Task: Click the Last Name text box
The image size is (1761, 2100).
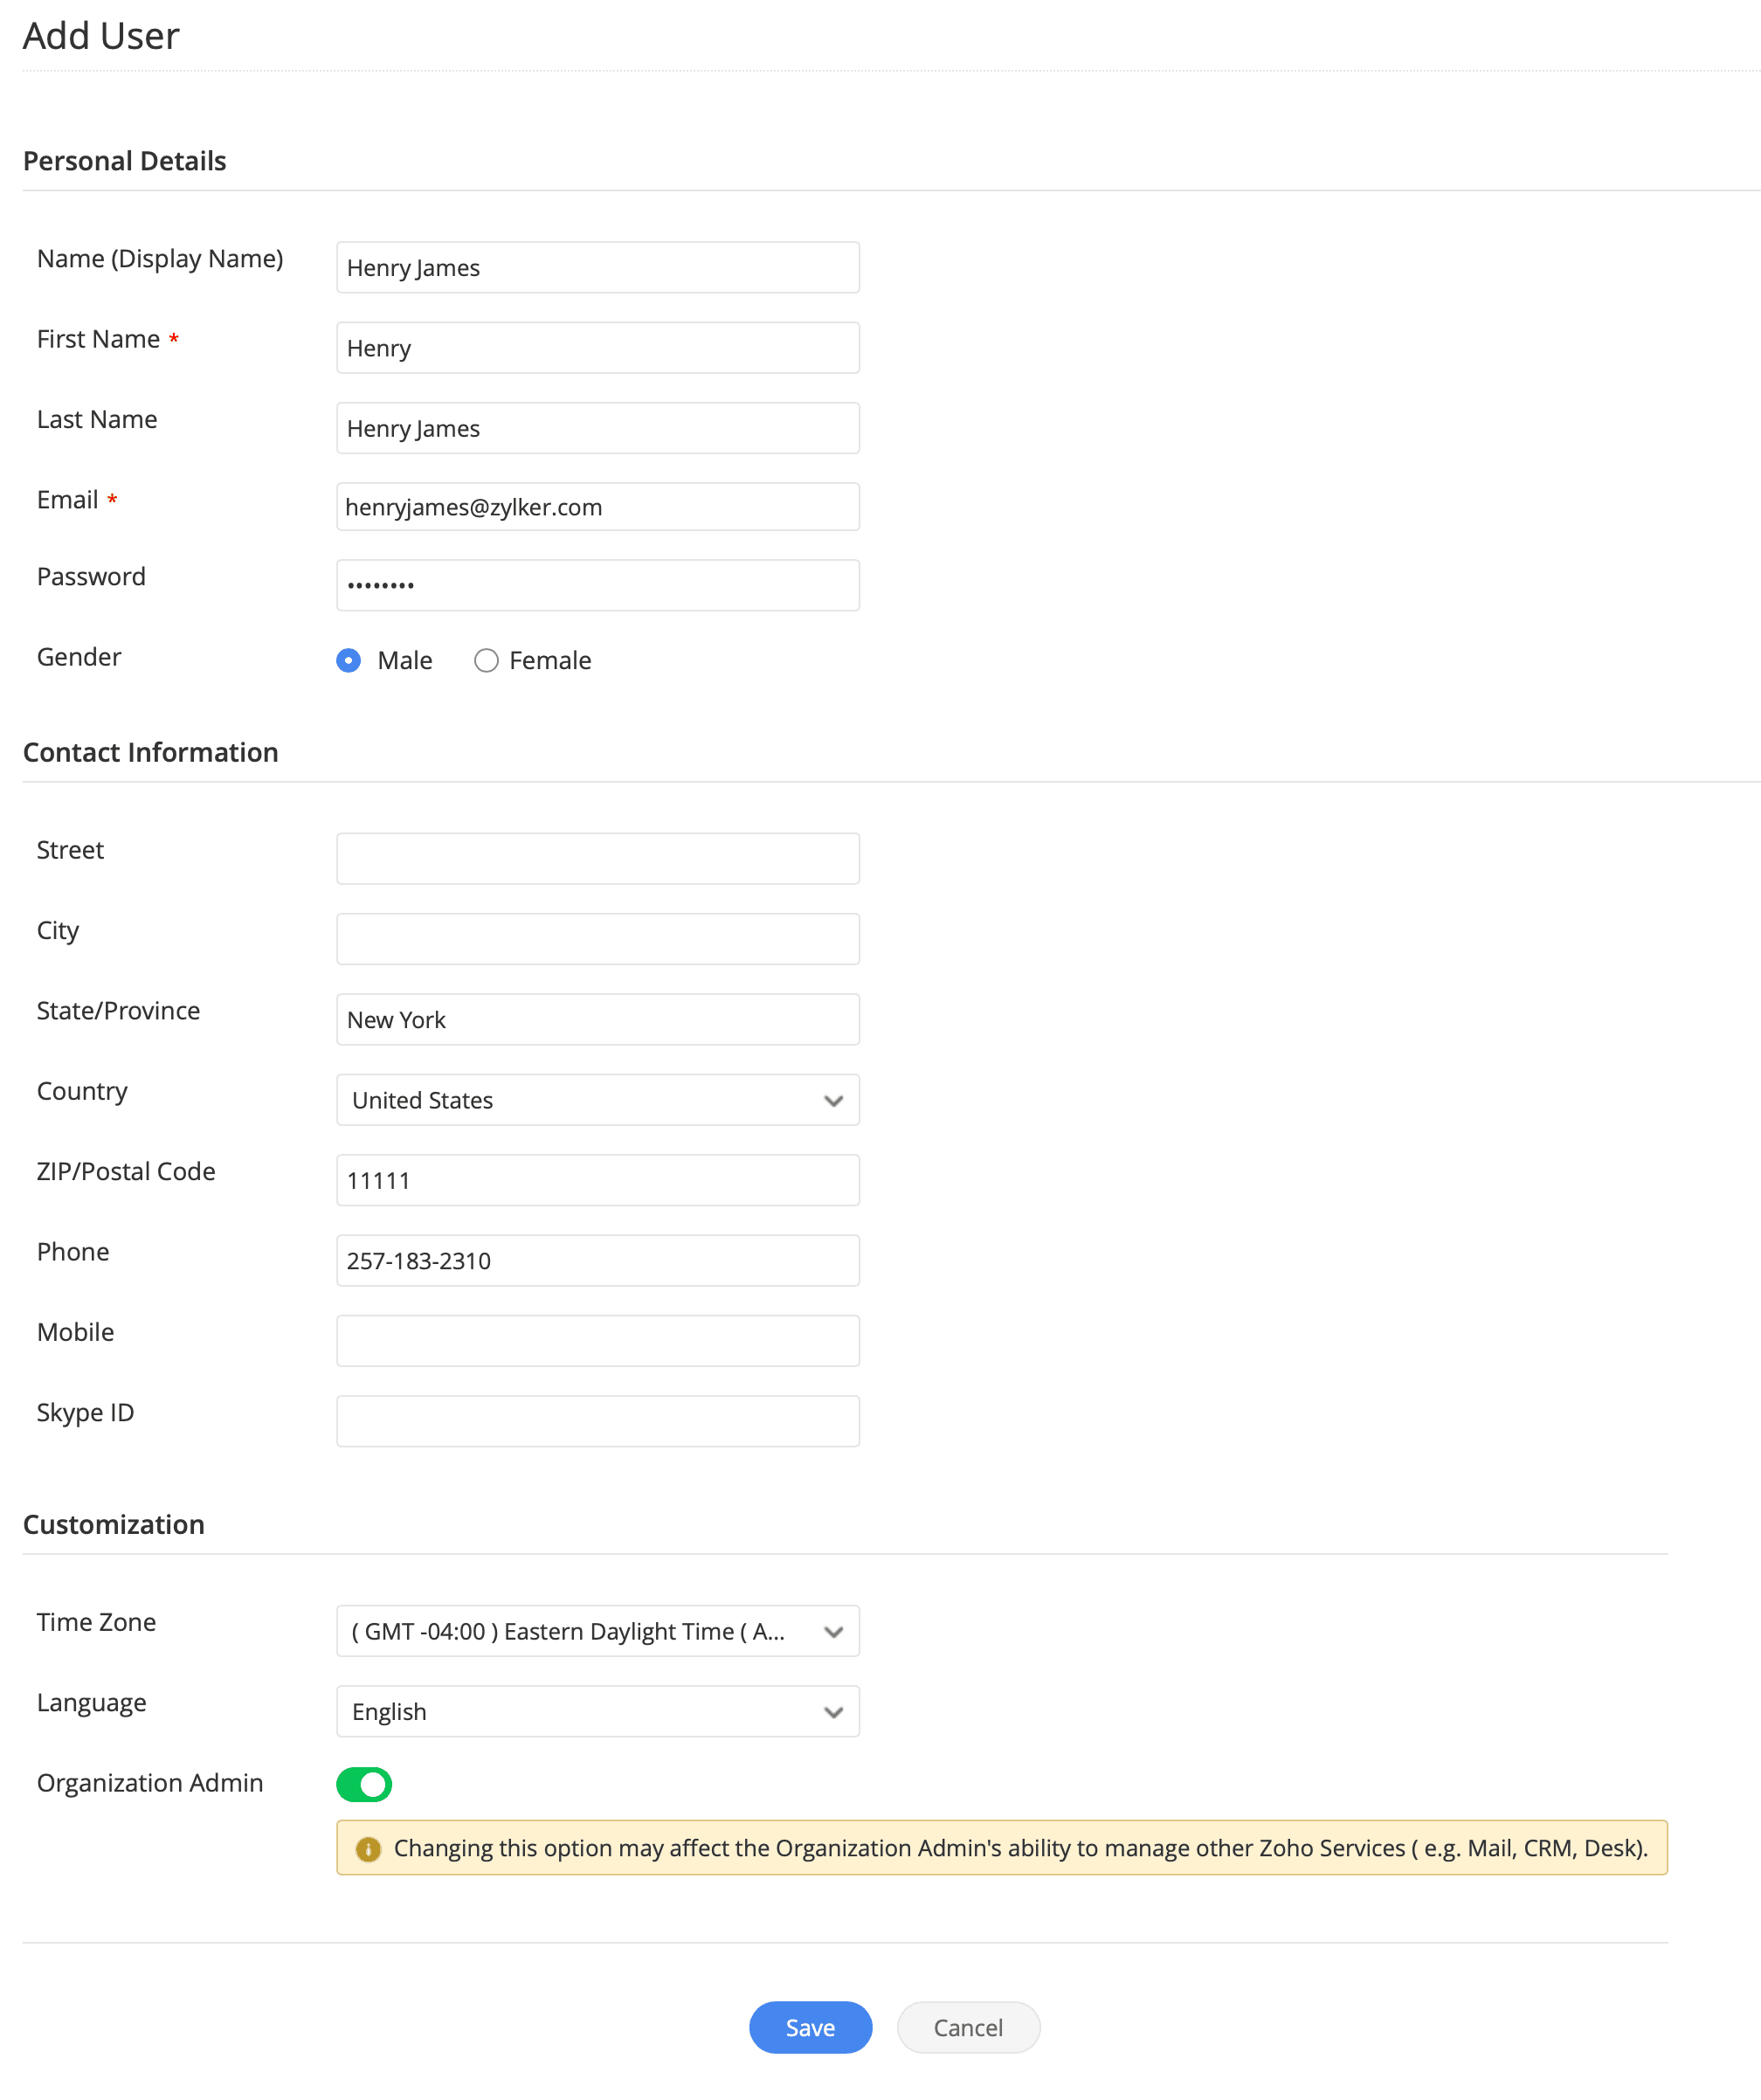Action: point(597,428)
